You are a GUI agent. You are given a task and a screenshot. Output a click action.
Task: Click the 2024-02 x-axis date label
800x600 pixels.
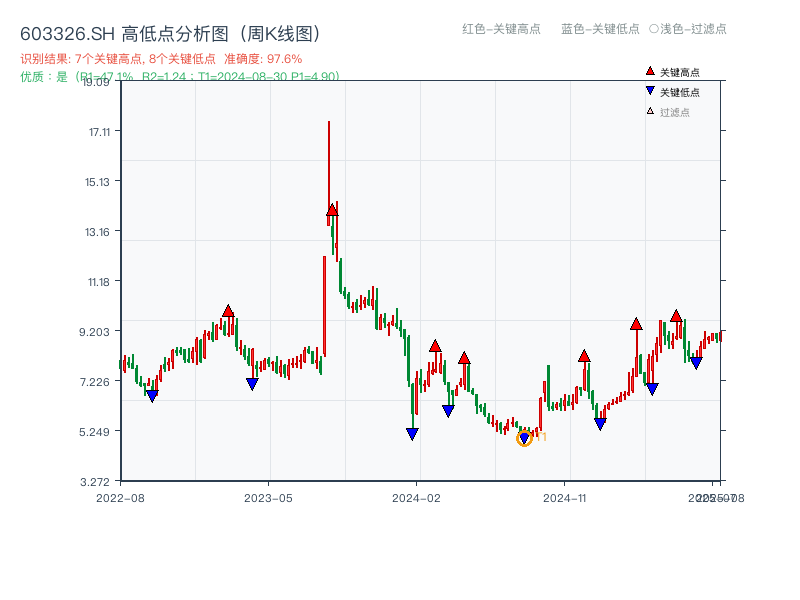pyautogui.click(x=416, y=498)
